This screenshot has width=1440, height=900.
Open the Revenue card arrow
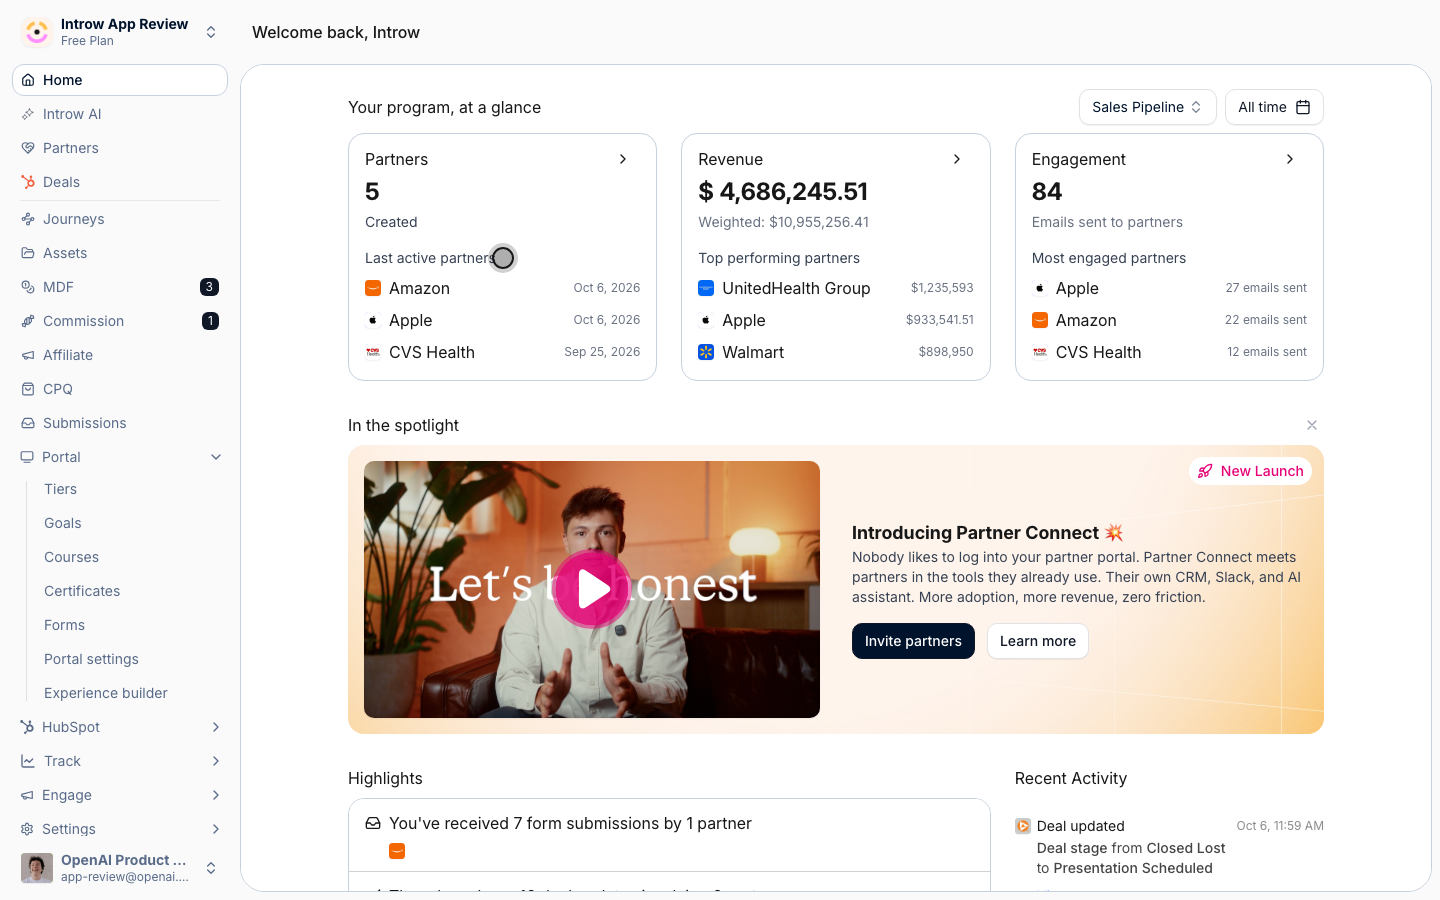957,159
